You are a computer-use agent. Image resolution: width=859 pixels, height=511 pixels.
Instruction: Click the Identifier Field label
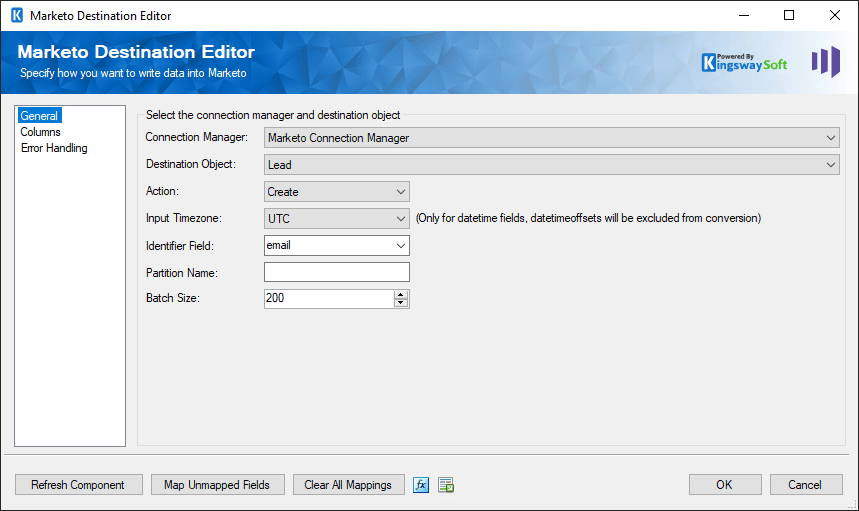click(180, 246)
